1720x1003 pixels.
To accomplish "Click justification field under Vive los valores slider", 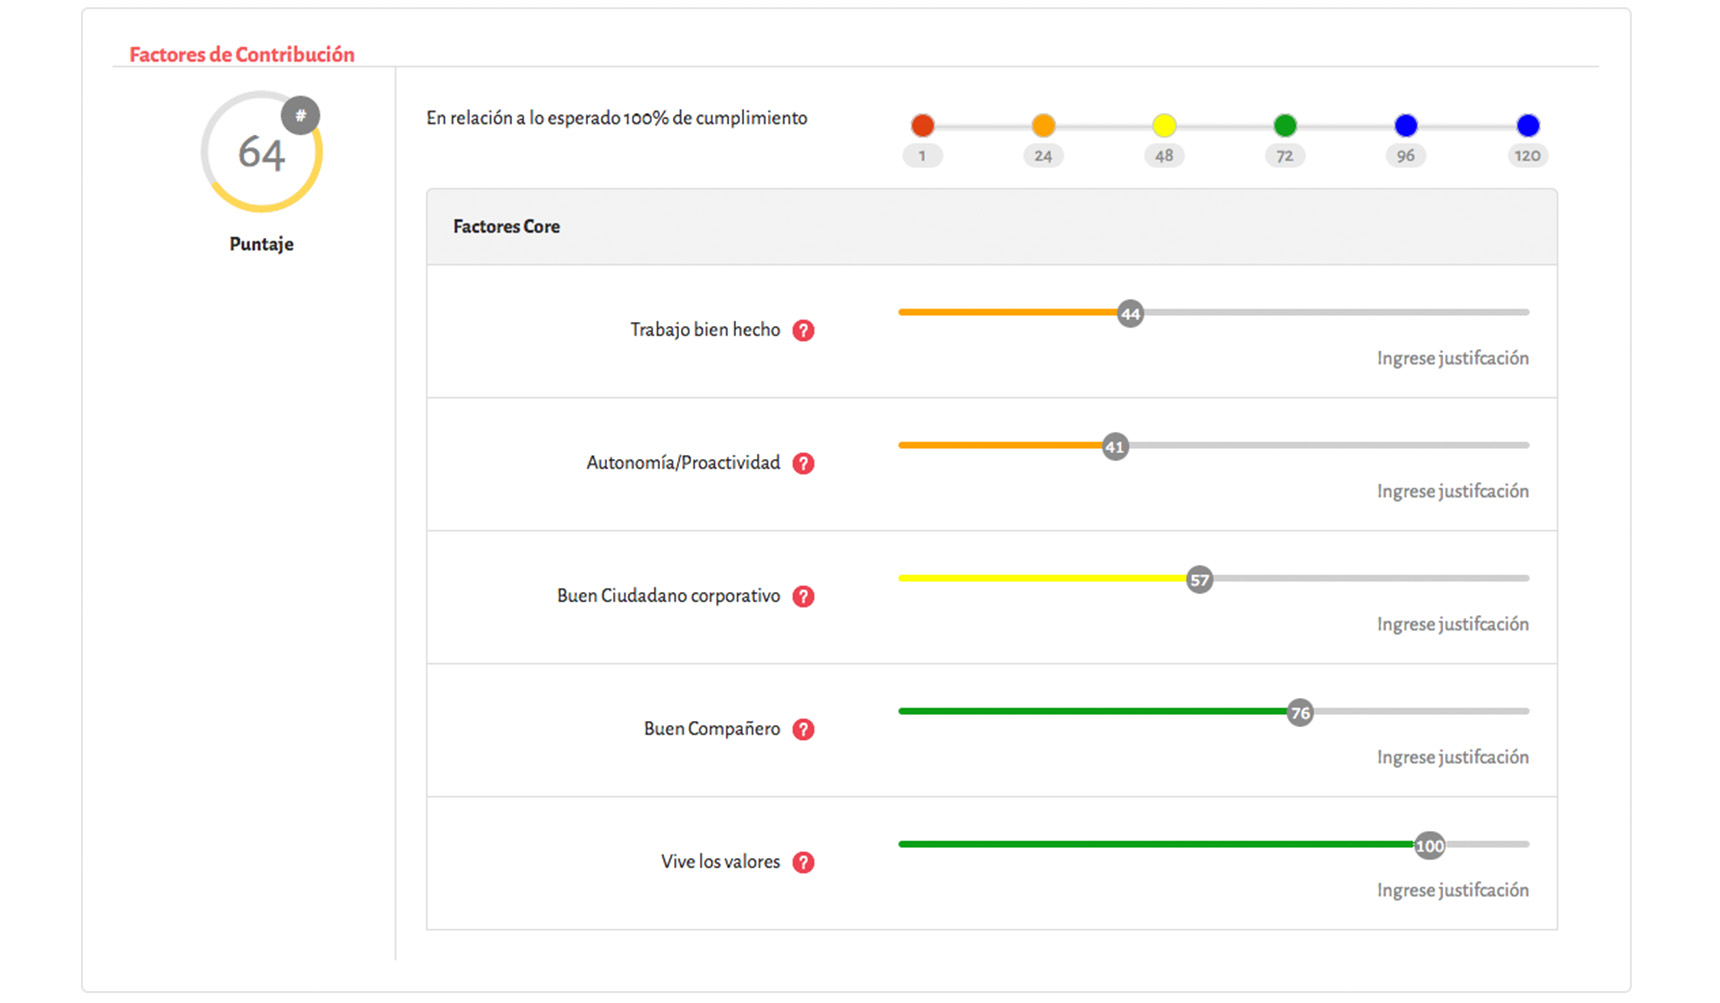I will (1452, 890).
